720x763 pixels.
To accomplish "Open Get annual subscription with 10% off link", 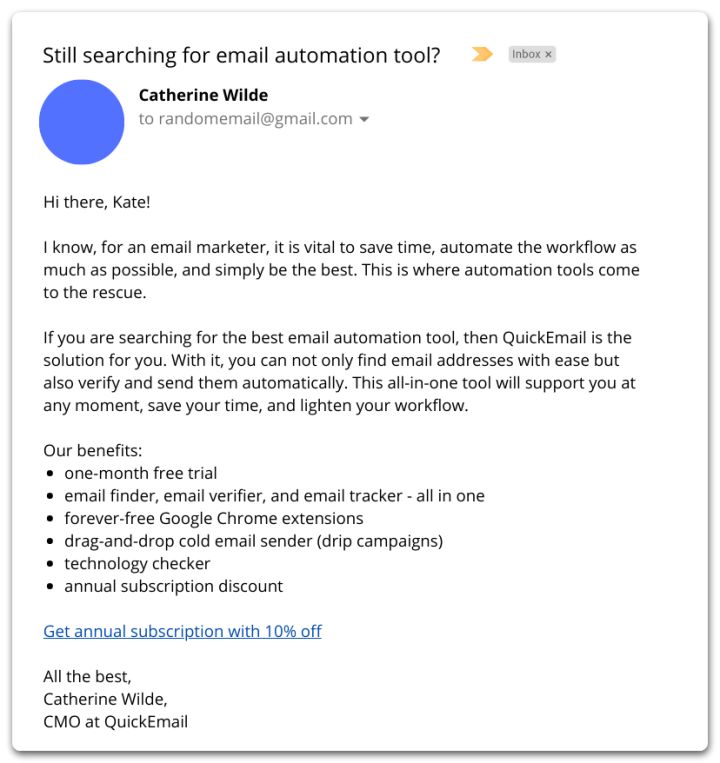I will click(182, 631).
